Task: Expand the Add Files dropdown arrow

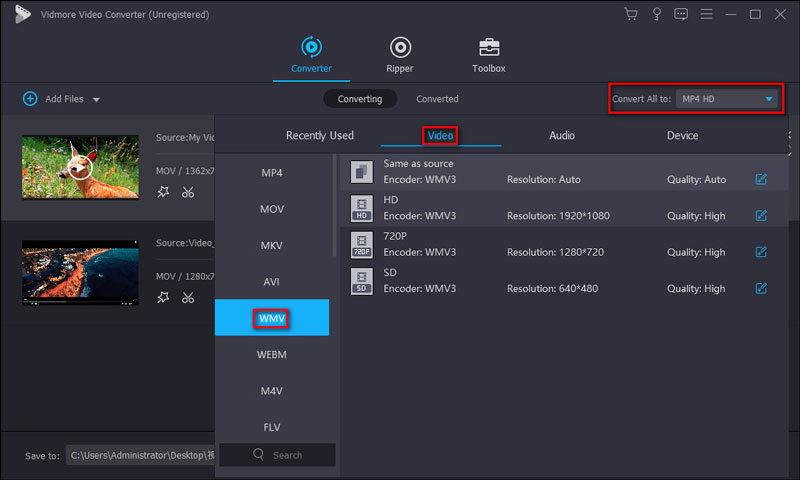Action: tap(96, 99)
